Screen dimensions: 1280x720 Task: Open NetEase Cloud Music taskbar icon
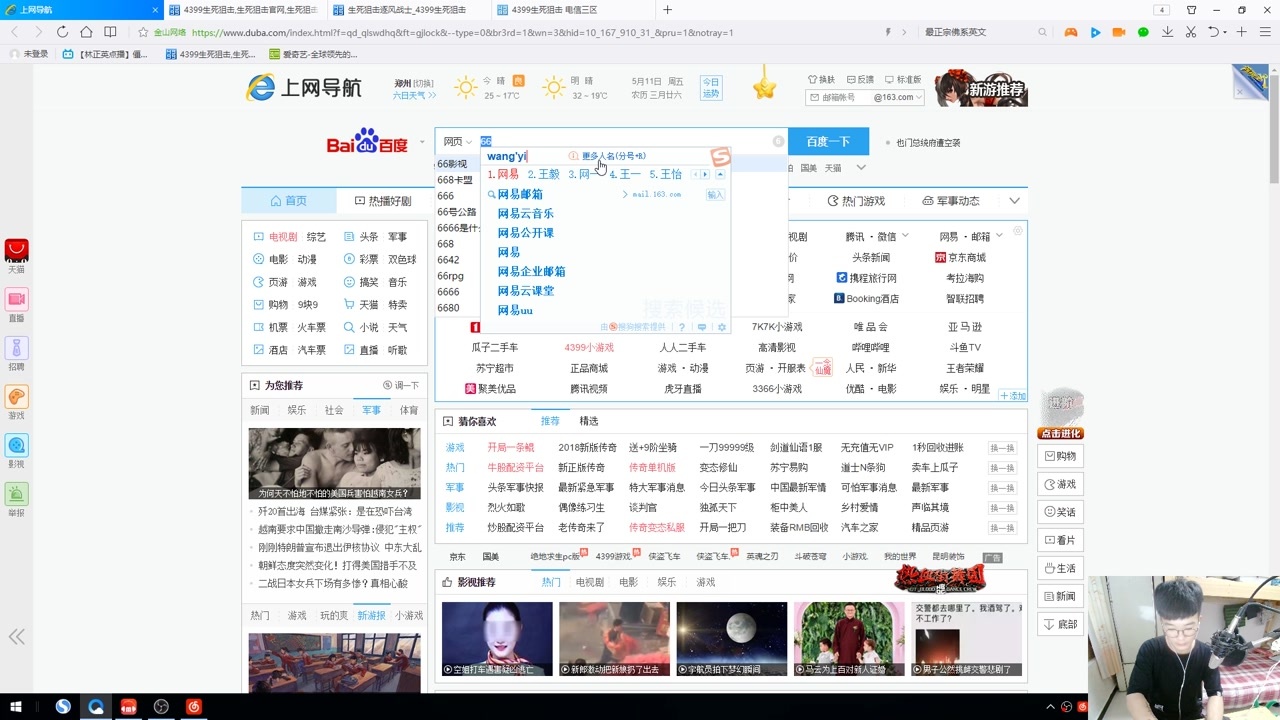[194, 707]
